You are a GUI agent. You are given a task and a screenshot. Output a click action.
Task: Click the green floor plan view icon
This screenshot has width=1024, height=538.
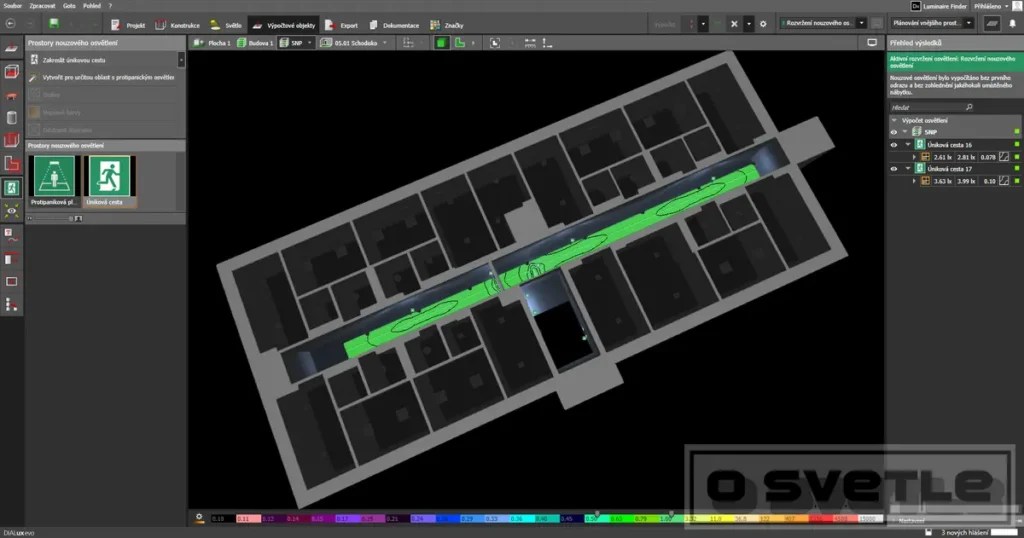(460, 43)
